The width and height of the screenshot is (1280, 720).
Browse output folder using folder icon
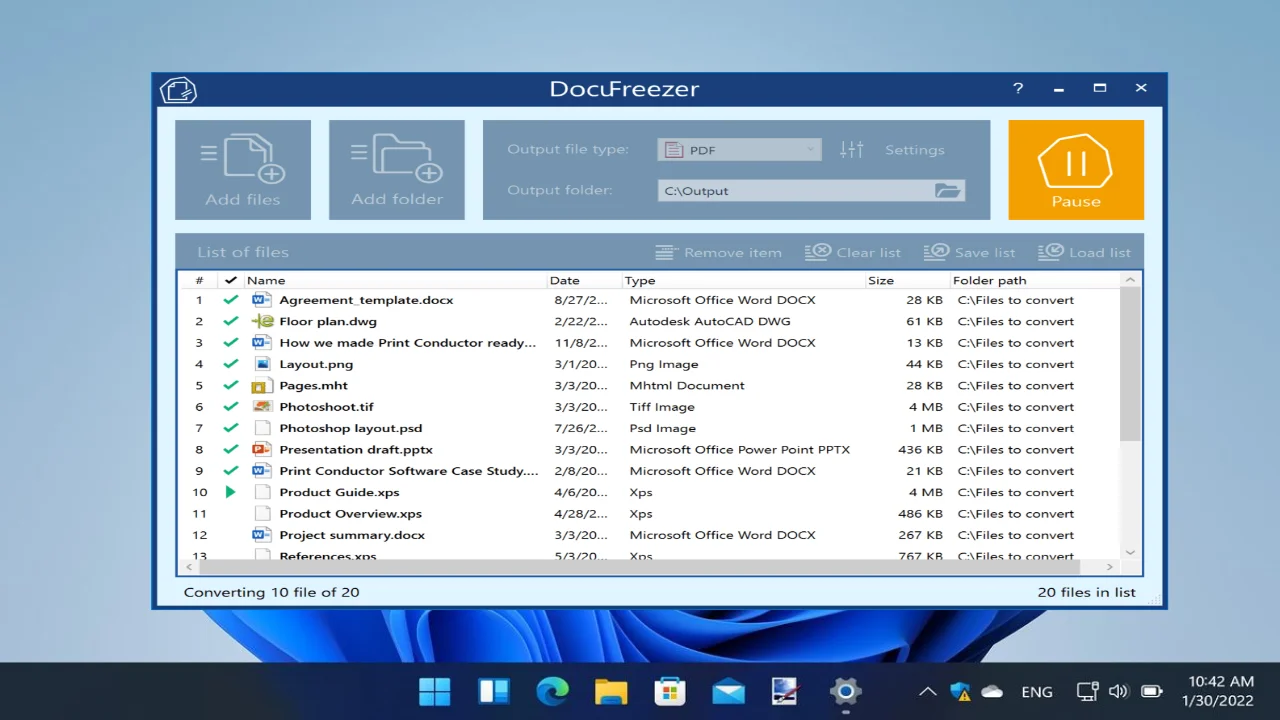[947, 190]
